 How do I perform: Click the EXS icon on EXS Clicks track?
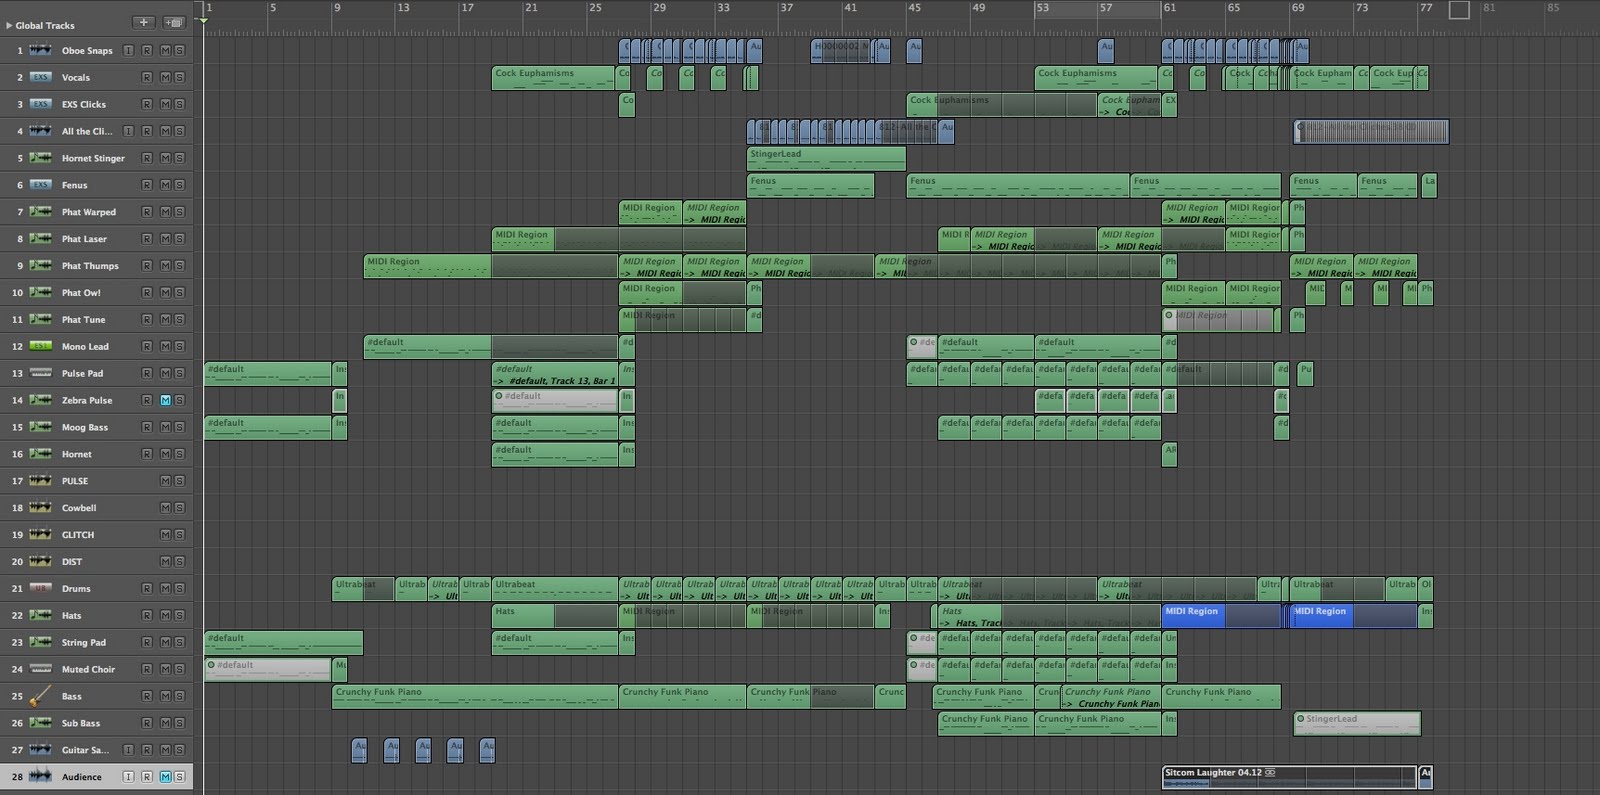pos(40,104)
